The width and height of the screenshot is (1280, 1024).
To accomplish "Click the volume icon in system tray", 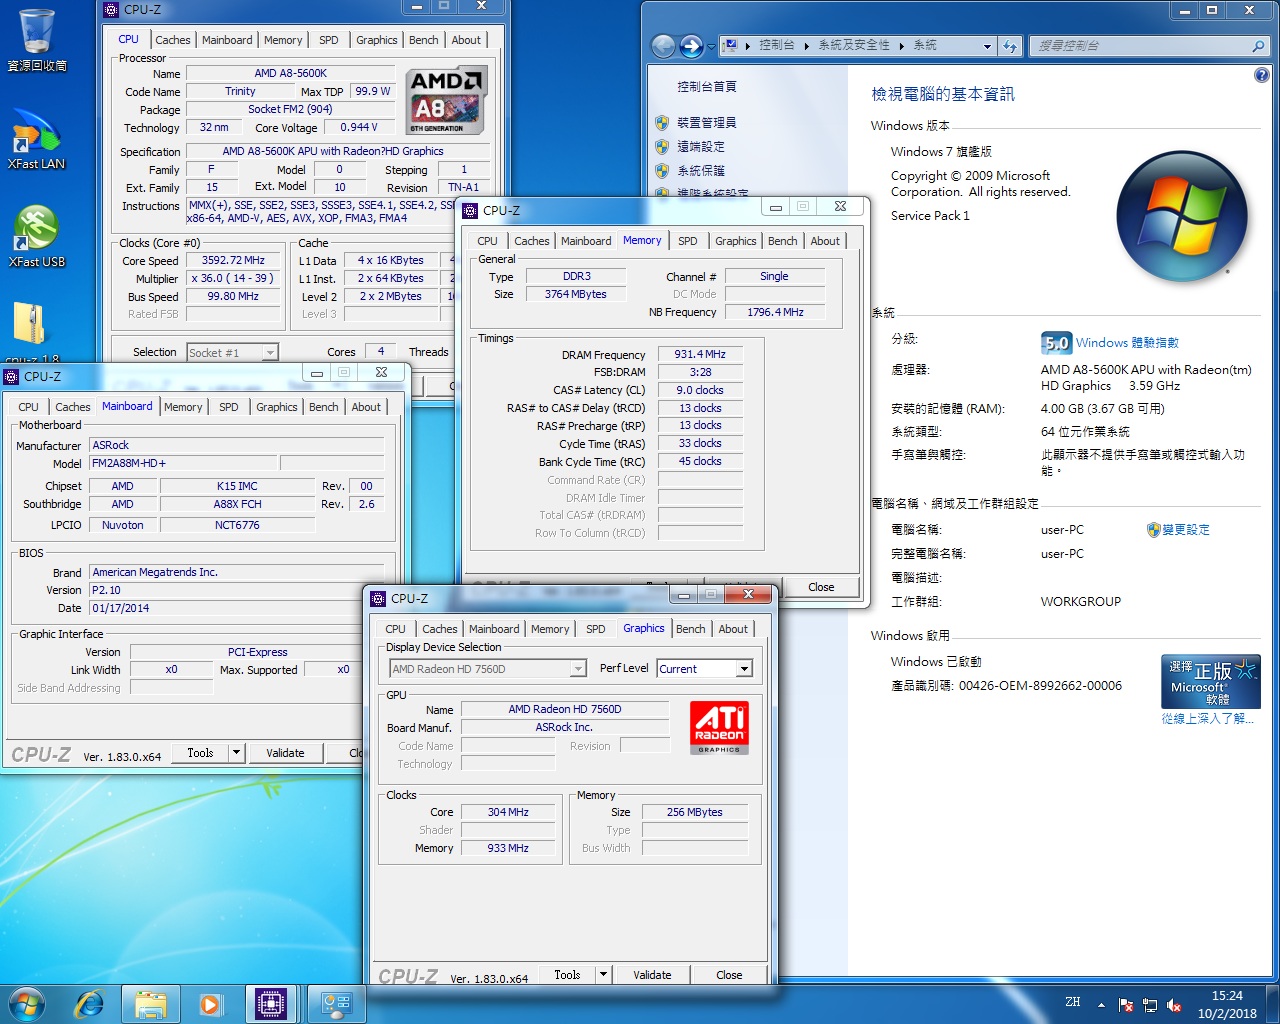I will [1174, 1005].
